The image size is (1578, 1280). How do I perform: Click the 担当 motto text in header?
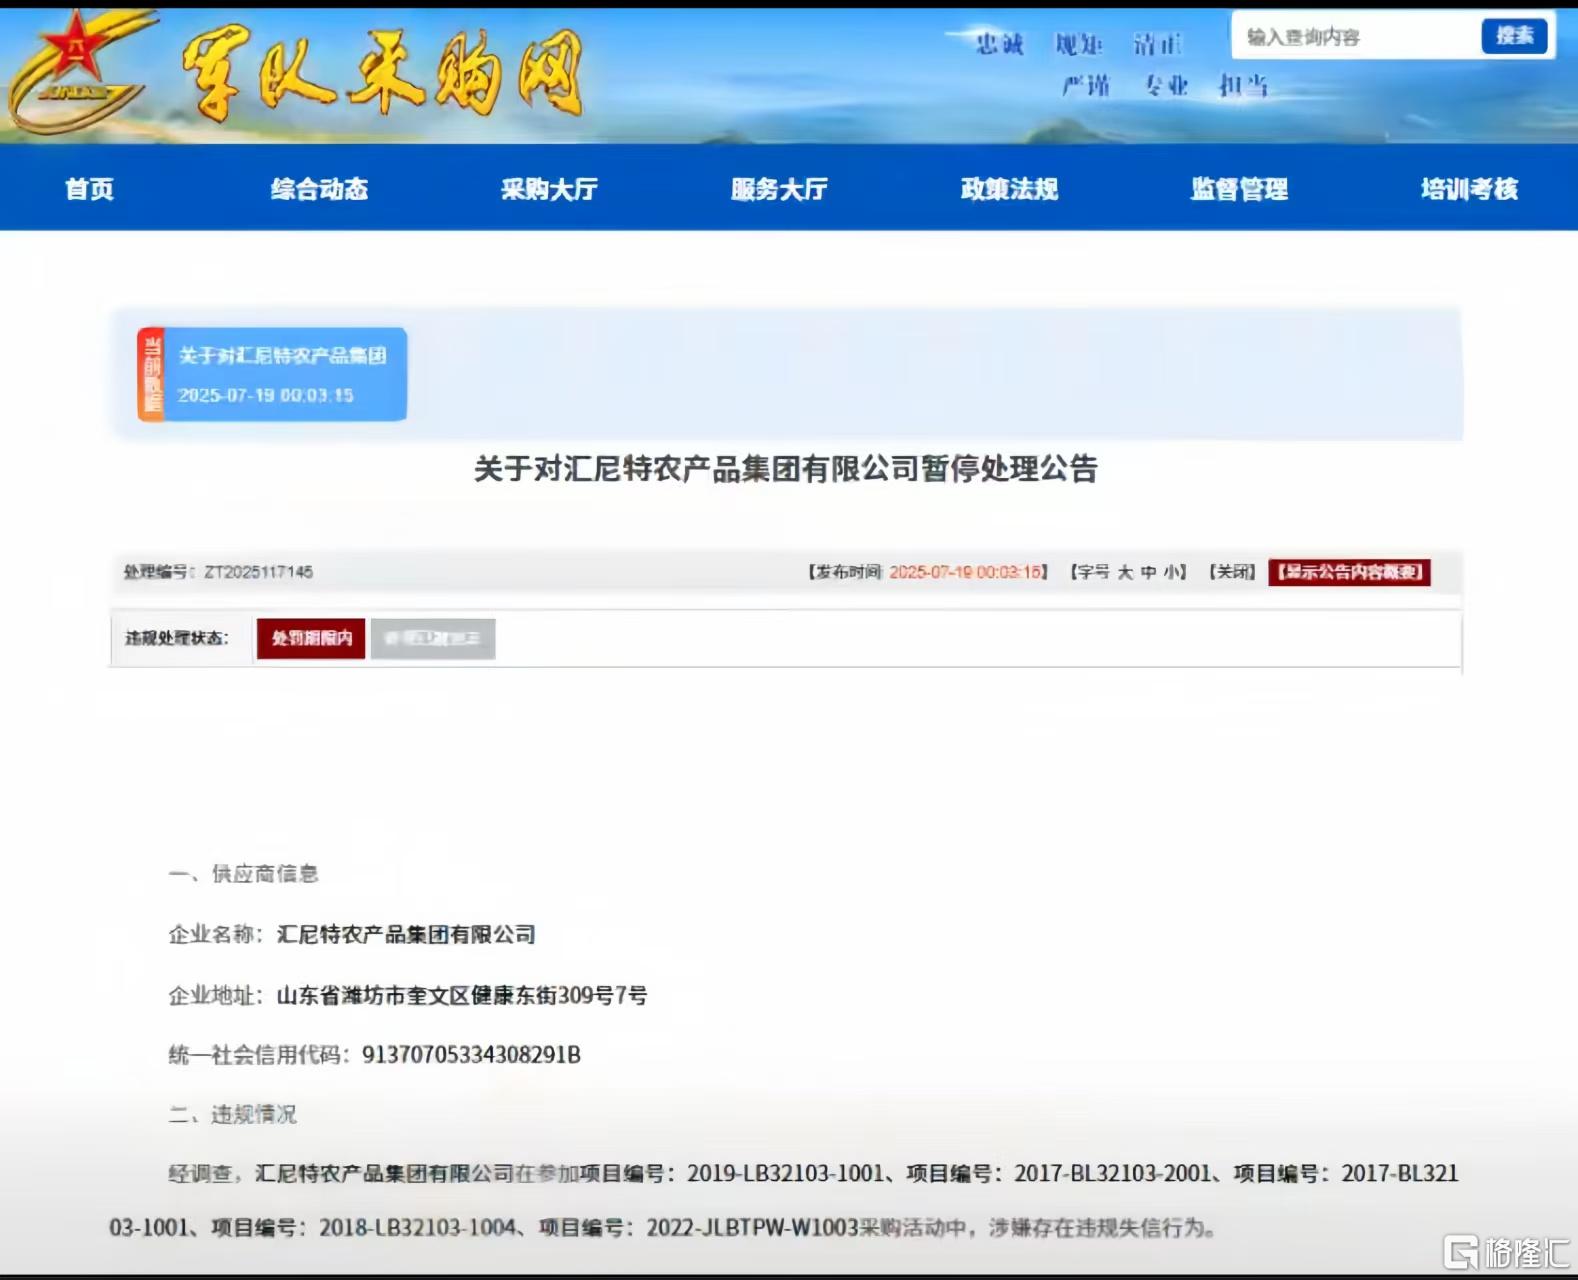1243,86
